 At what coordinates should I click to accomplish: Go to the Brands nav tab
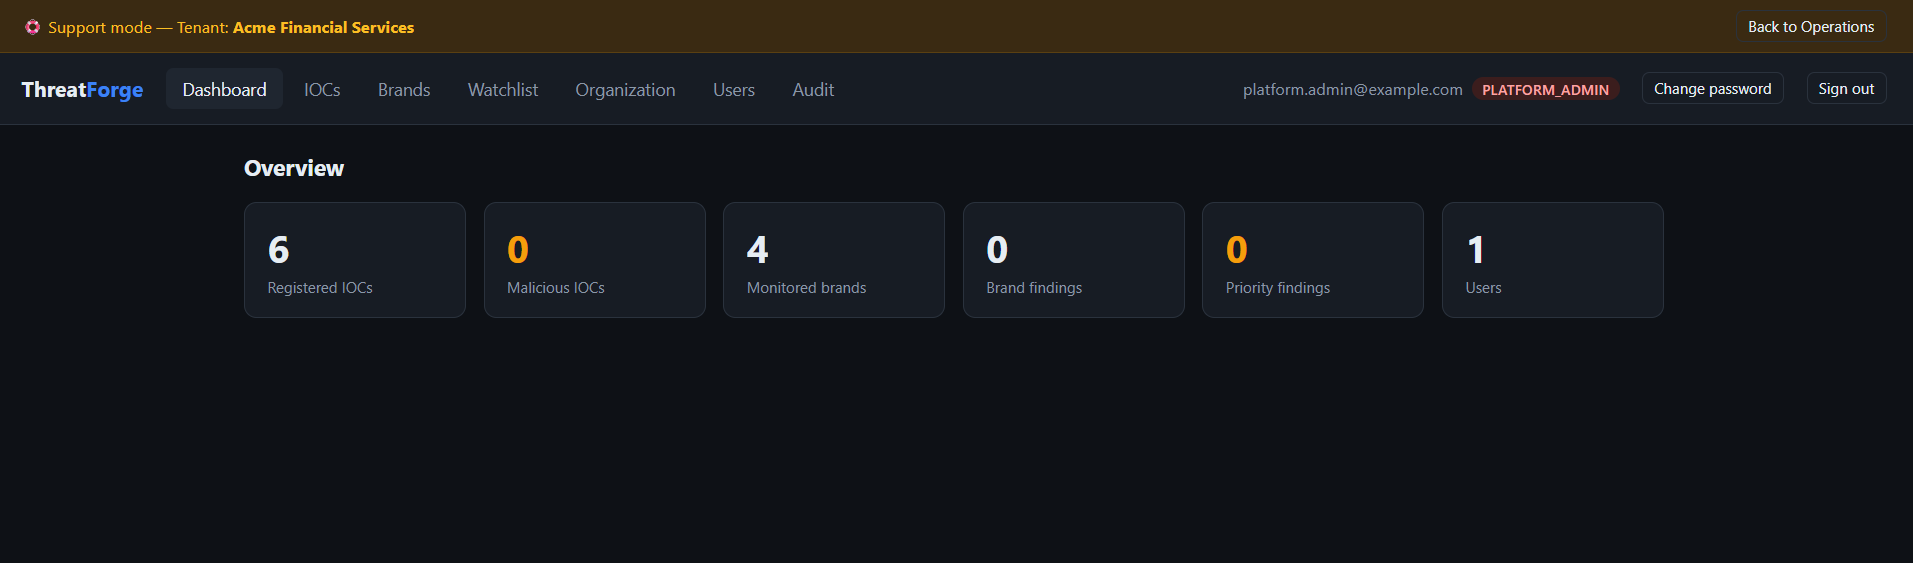click(404, 89)
